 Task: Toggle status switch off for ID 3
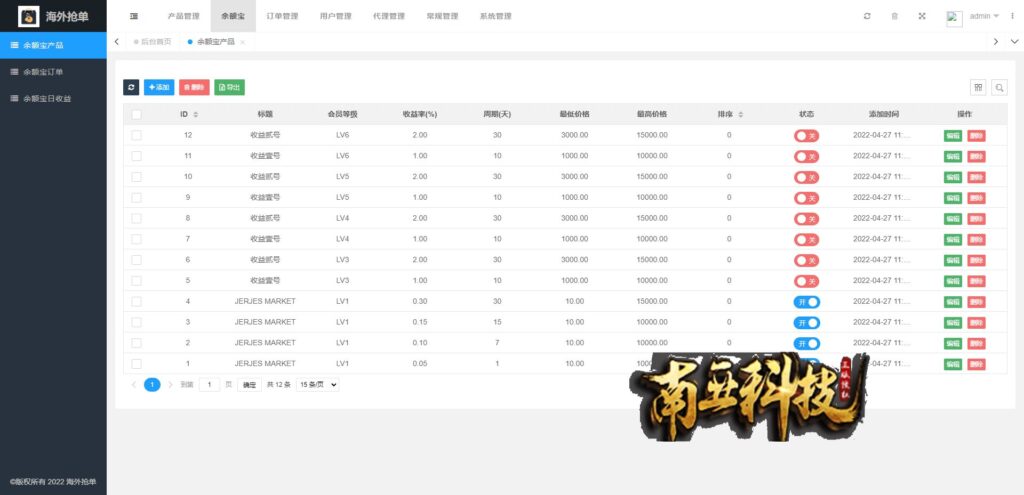point(807,323)
